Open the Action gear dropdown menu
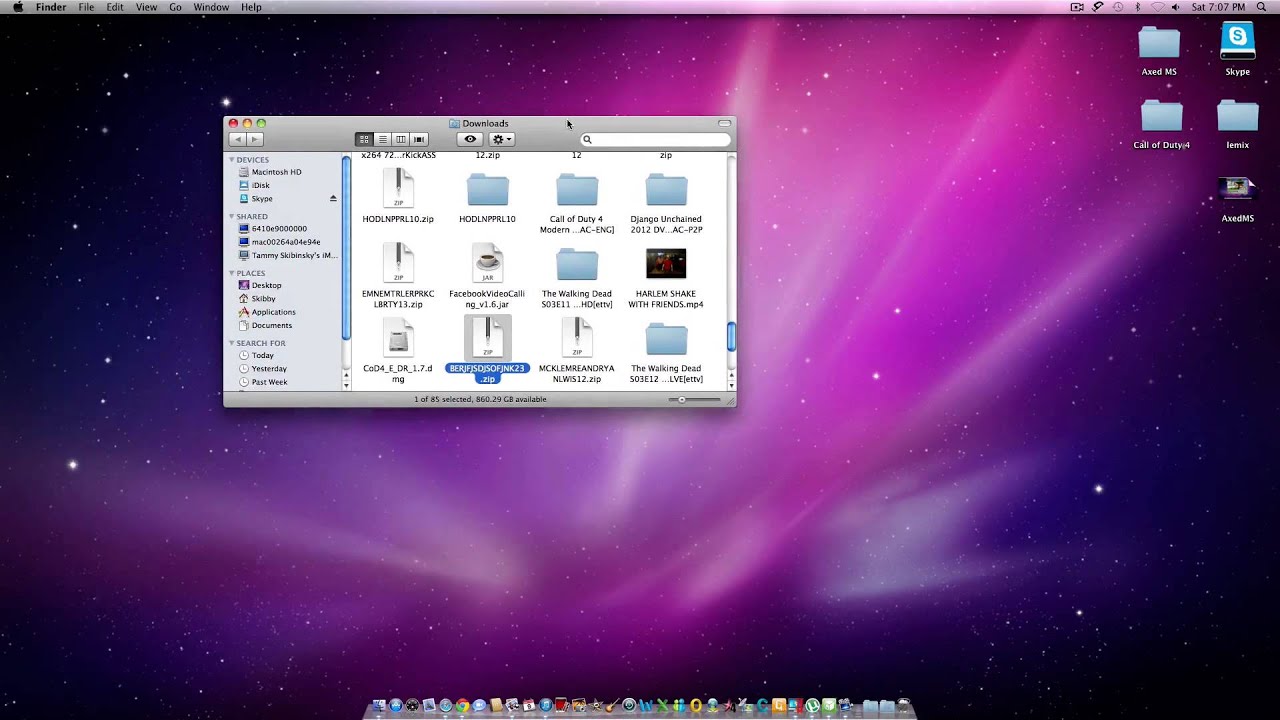 (501, 139)
